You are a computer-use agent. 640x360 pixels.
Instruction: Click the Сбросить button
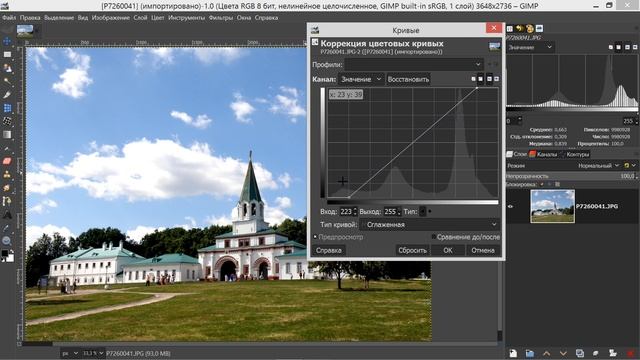coord(413,250)
